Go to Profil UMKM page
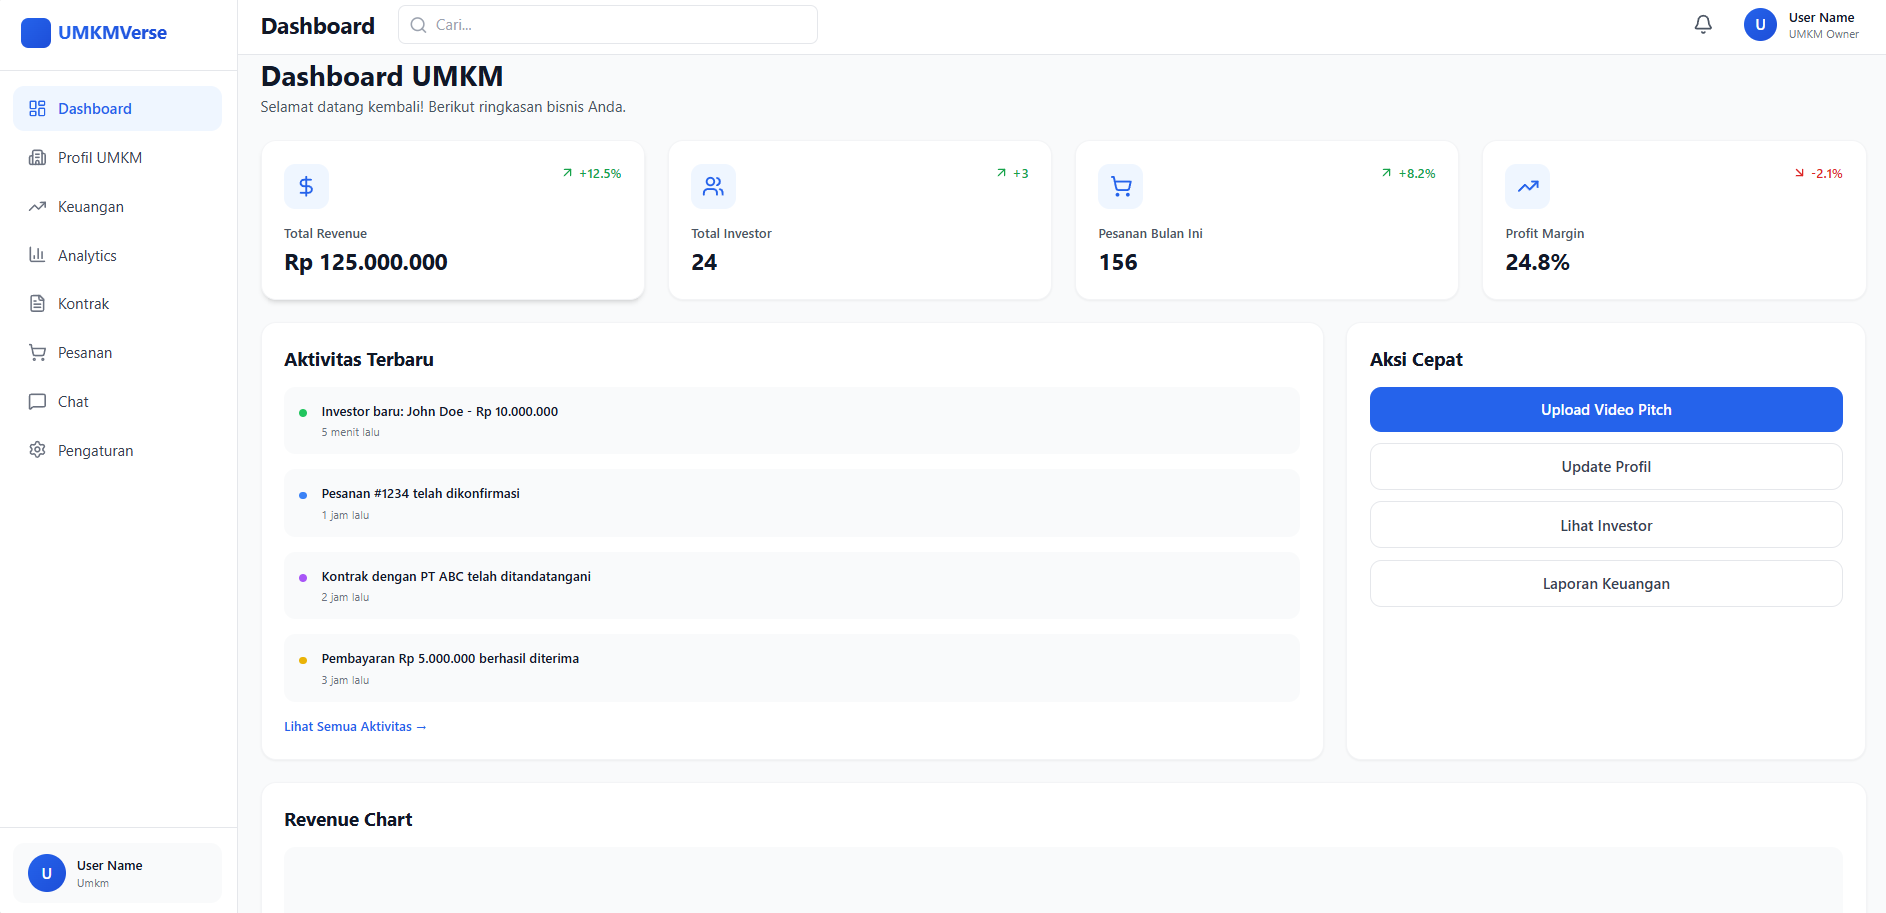1886x913 pixels. (117, 157)
